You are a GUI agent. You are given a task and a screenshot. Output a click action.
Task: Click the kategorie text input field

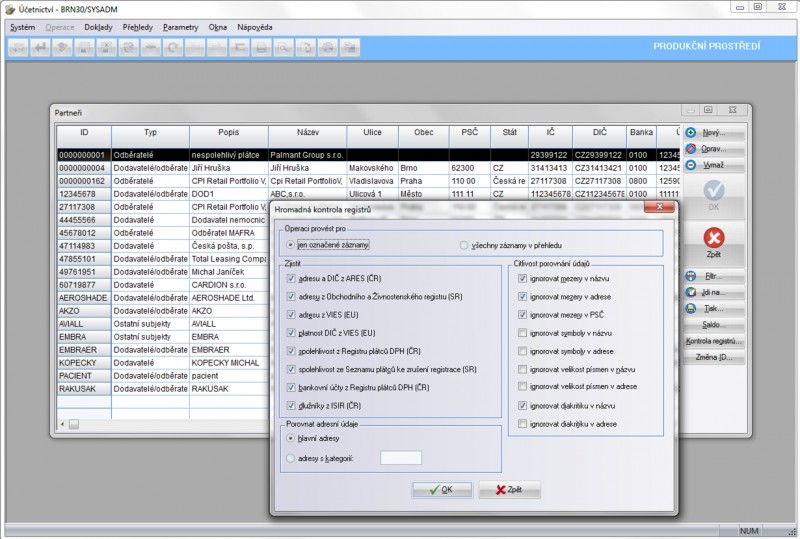401,458
